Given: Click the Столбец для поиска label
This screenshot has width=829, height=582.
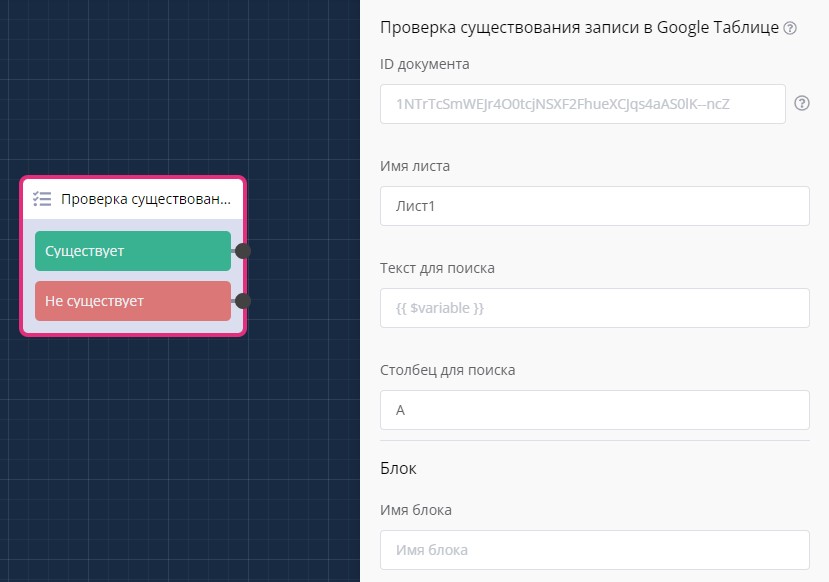Looking at the screenshot, I should tap(447, 370).
